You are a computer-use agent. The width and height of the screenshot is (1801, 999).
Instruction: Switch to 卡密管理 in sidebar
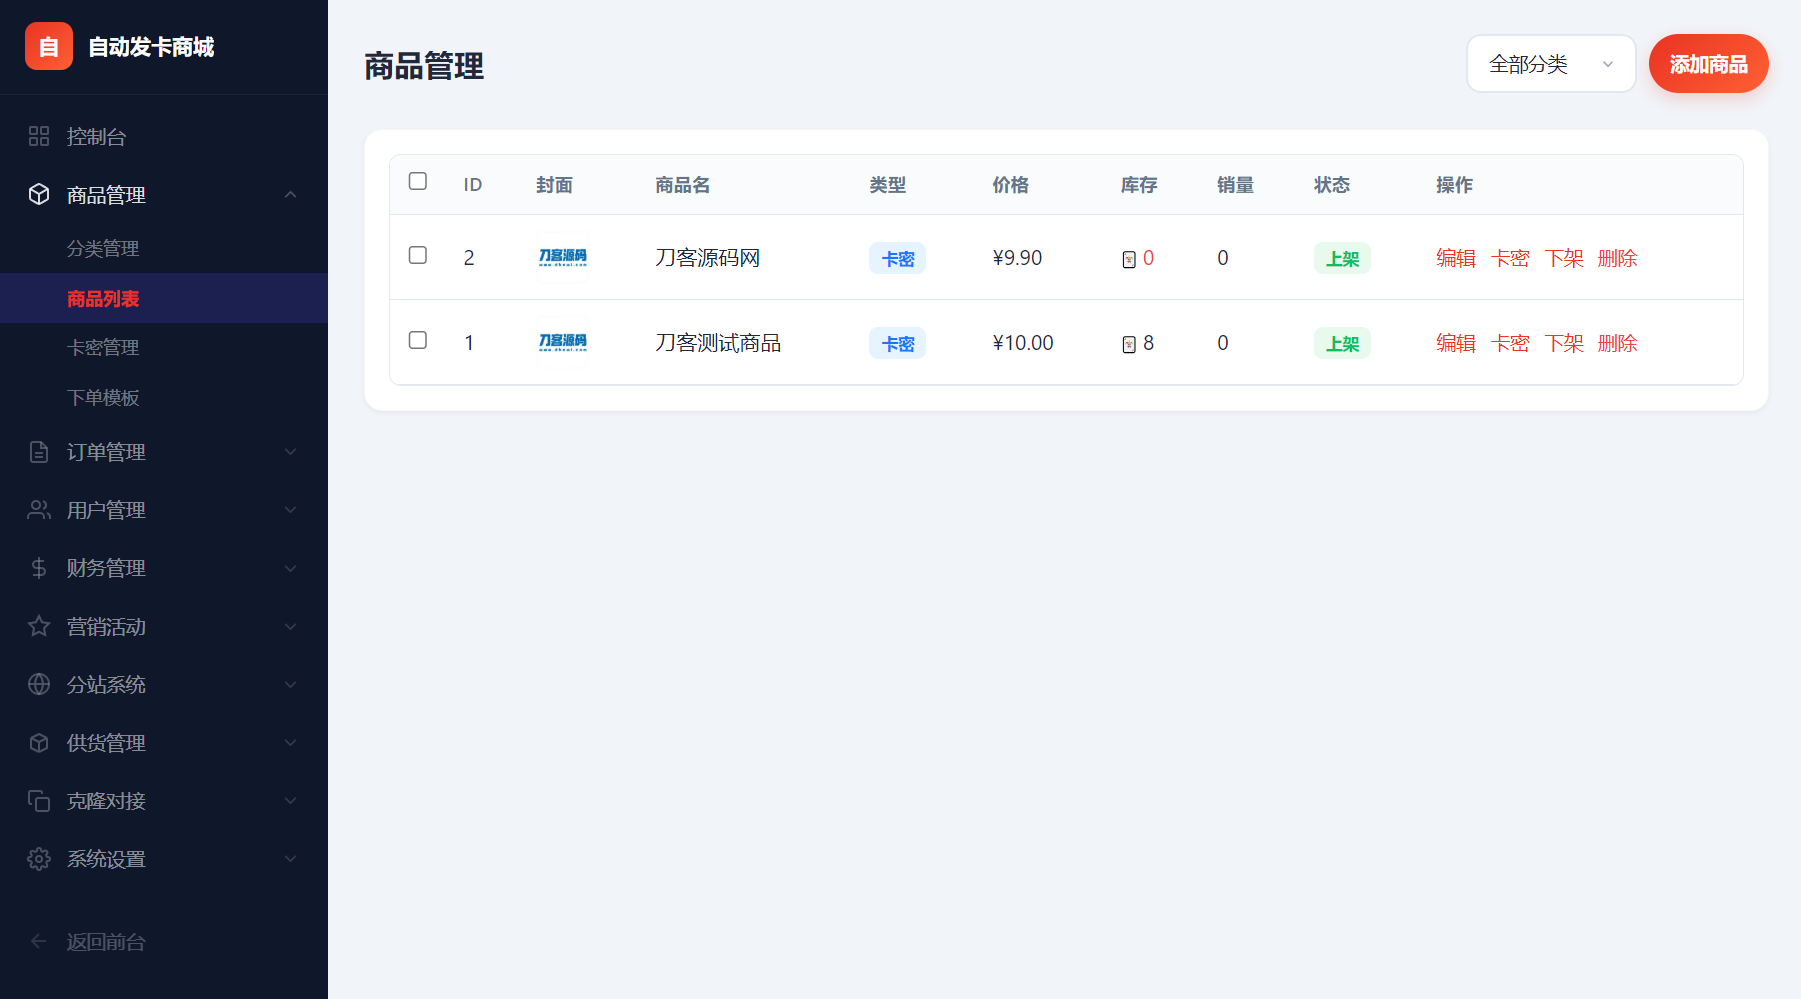click(x=102, y=347)
